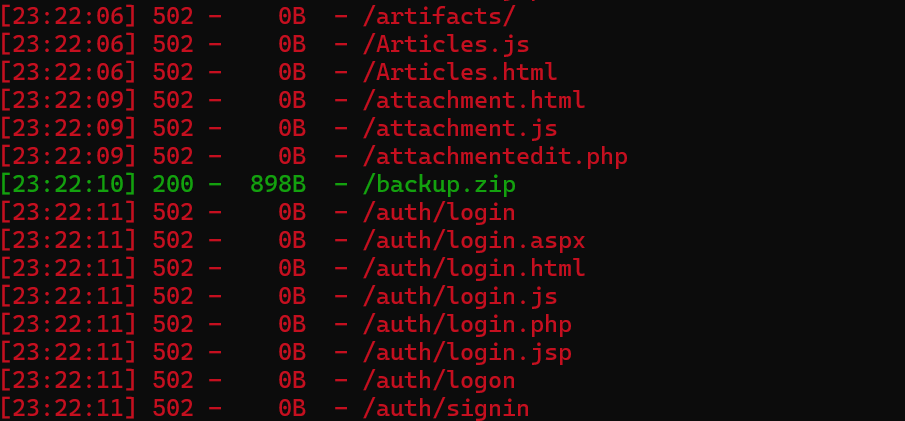Click the /auth/login path without extension

(439, 213)
